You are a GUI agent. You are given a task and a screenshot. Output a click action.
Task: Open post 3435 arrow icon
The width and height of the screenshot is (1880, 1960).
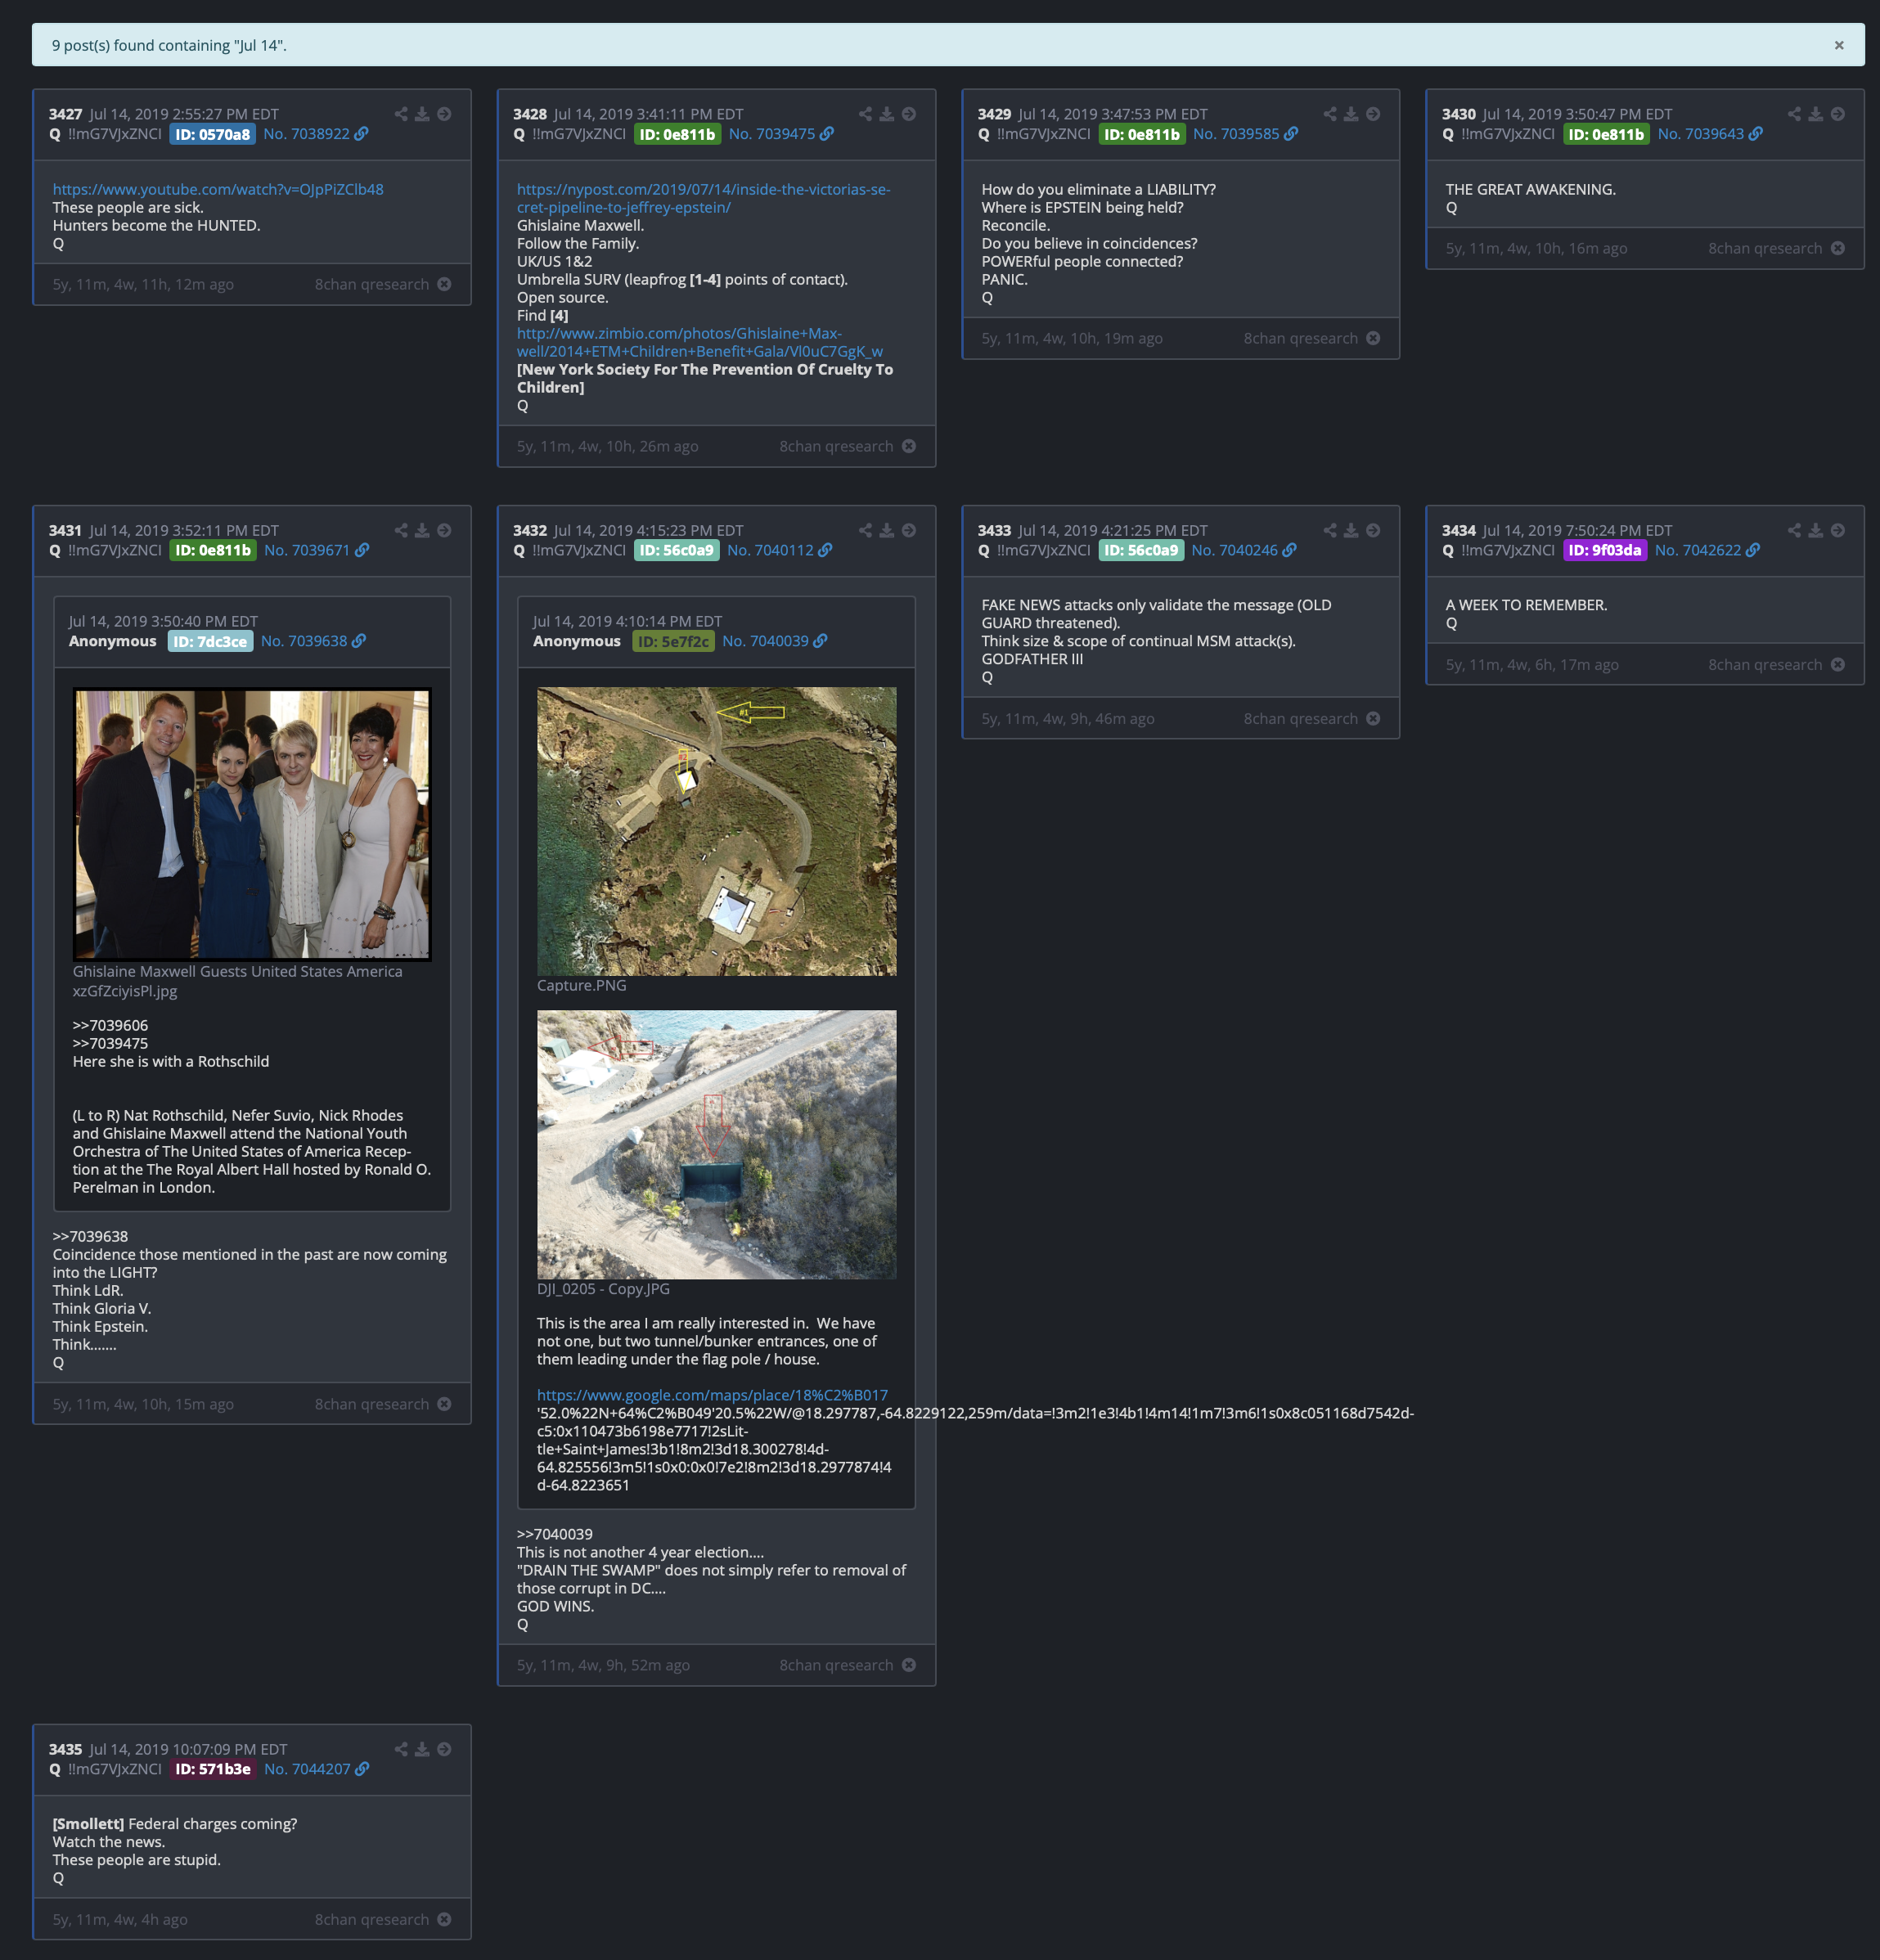click(x=444, y=1749)
